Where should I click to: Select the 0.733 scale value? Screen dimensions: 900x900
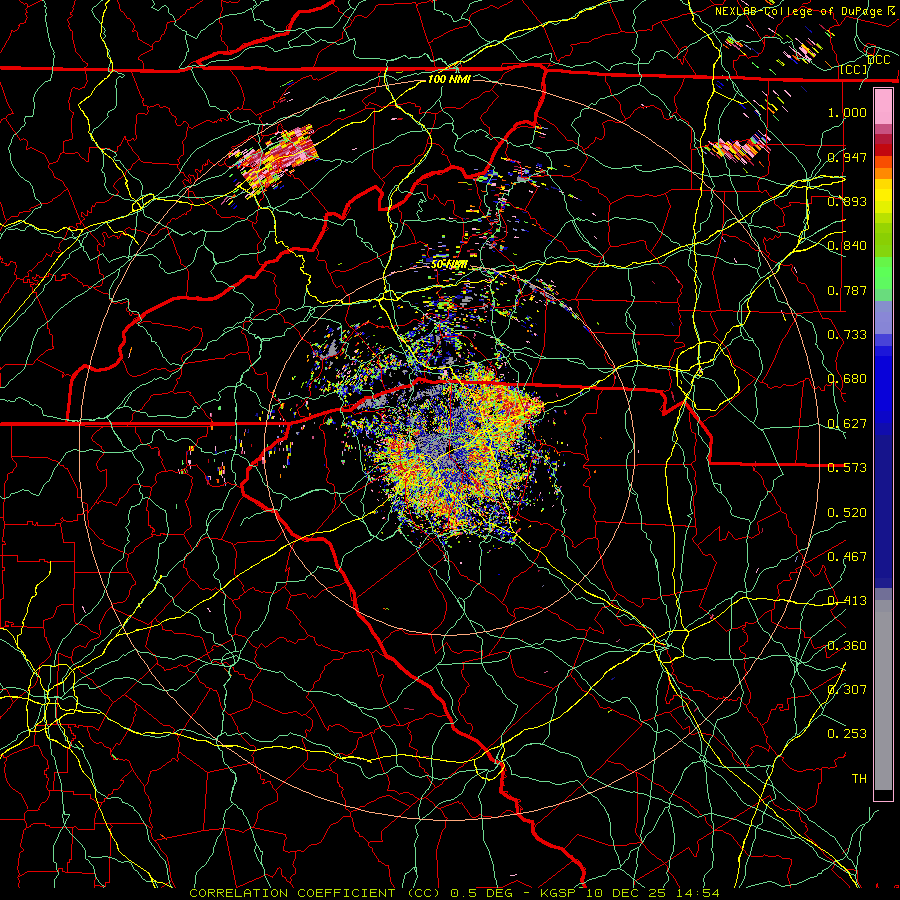[847, 335]
